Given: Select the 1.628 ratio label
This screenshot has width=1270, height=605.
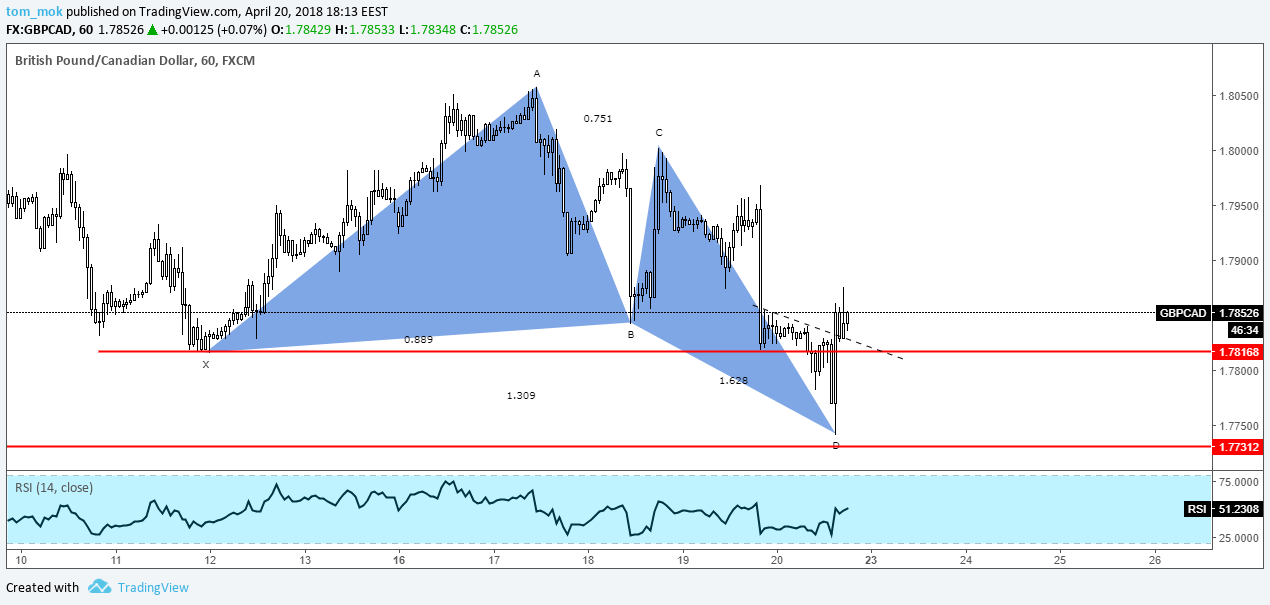Looking at the screenshot, I should (733, 381).
